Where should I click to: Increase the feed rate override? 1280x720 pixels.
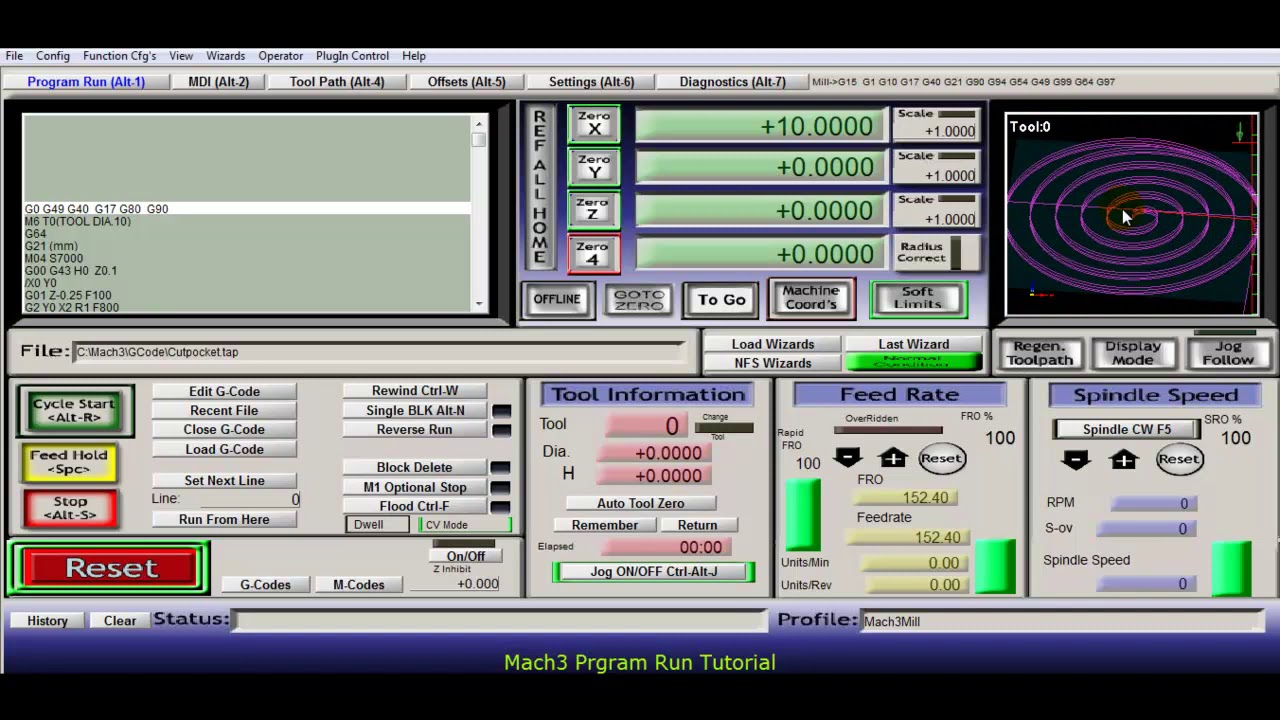[x=893, y=458]
